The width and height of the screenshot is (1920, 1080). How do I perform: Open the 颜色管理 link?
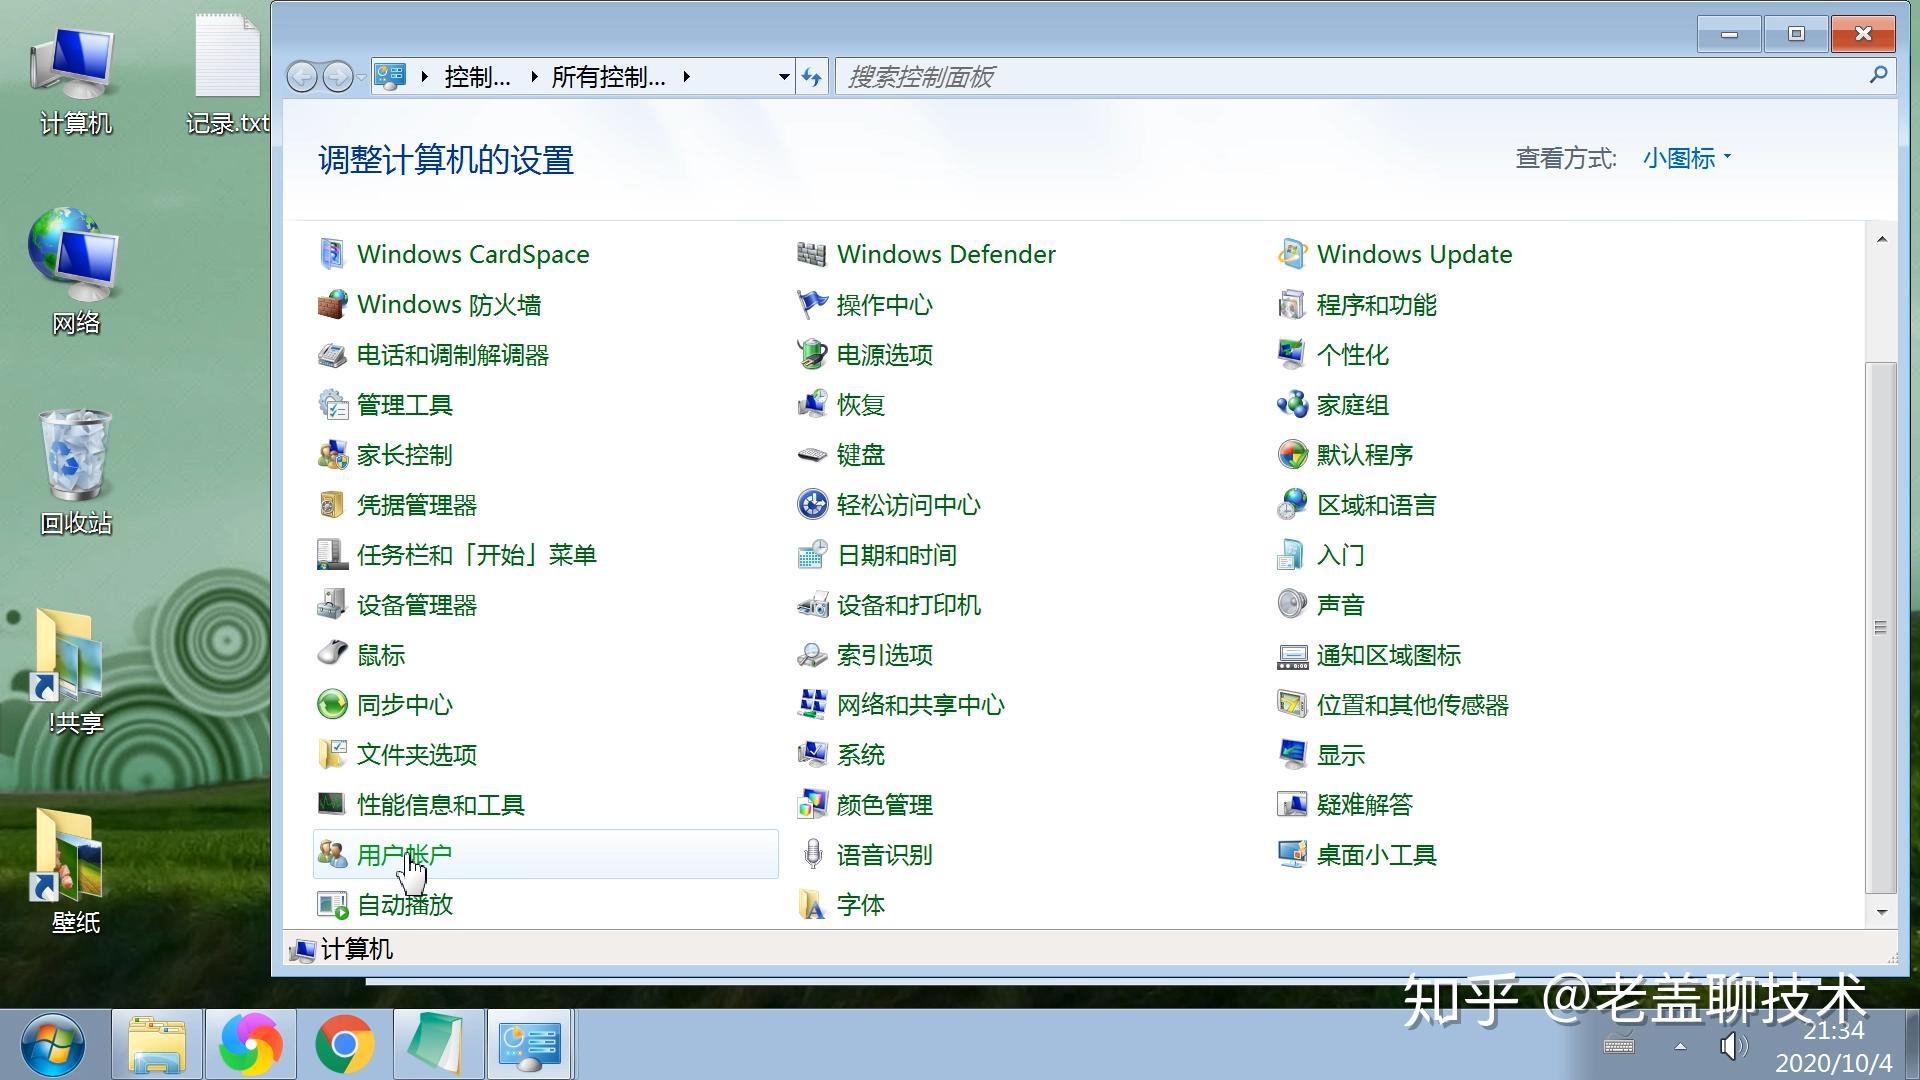[885, 805]
